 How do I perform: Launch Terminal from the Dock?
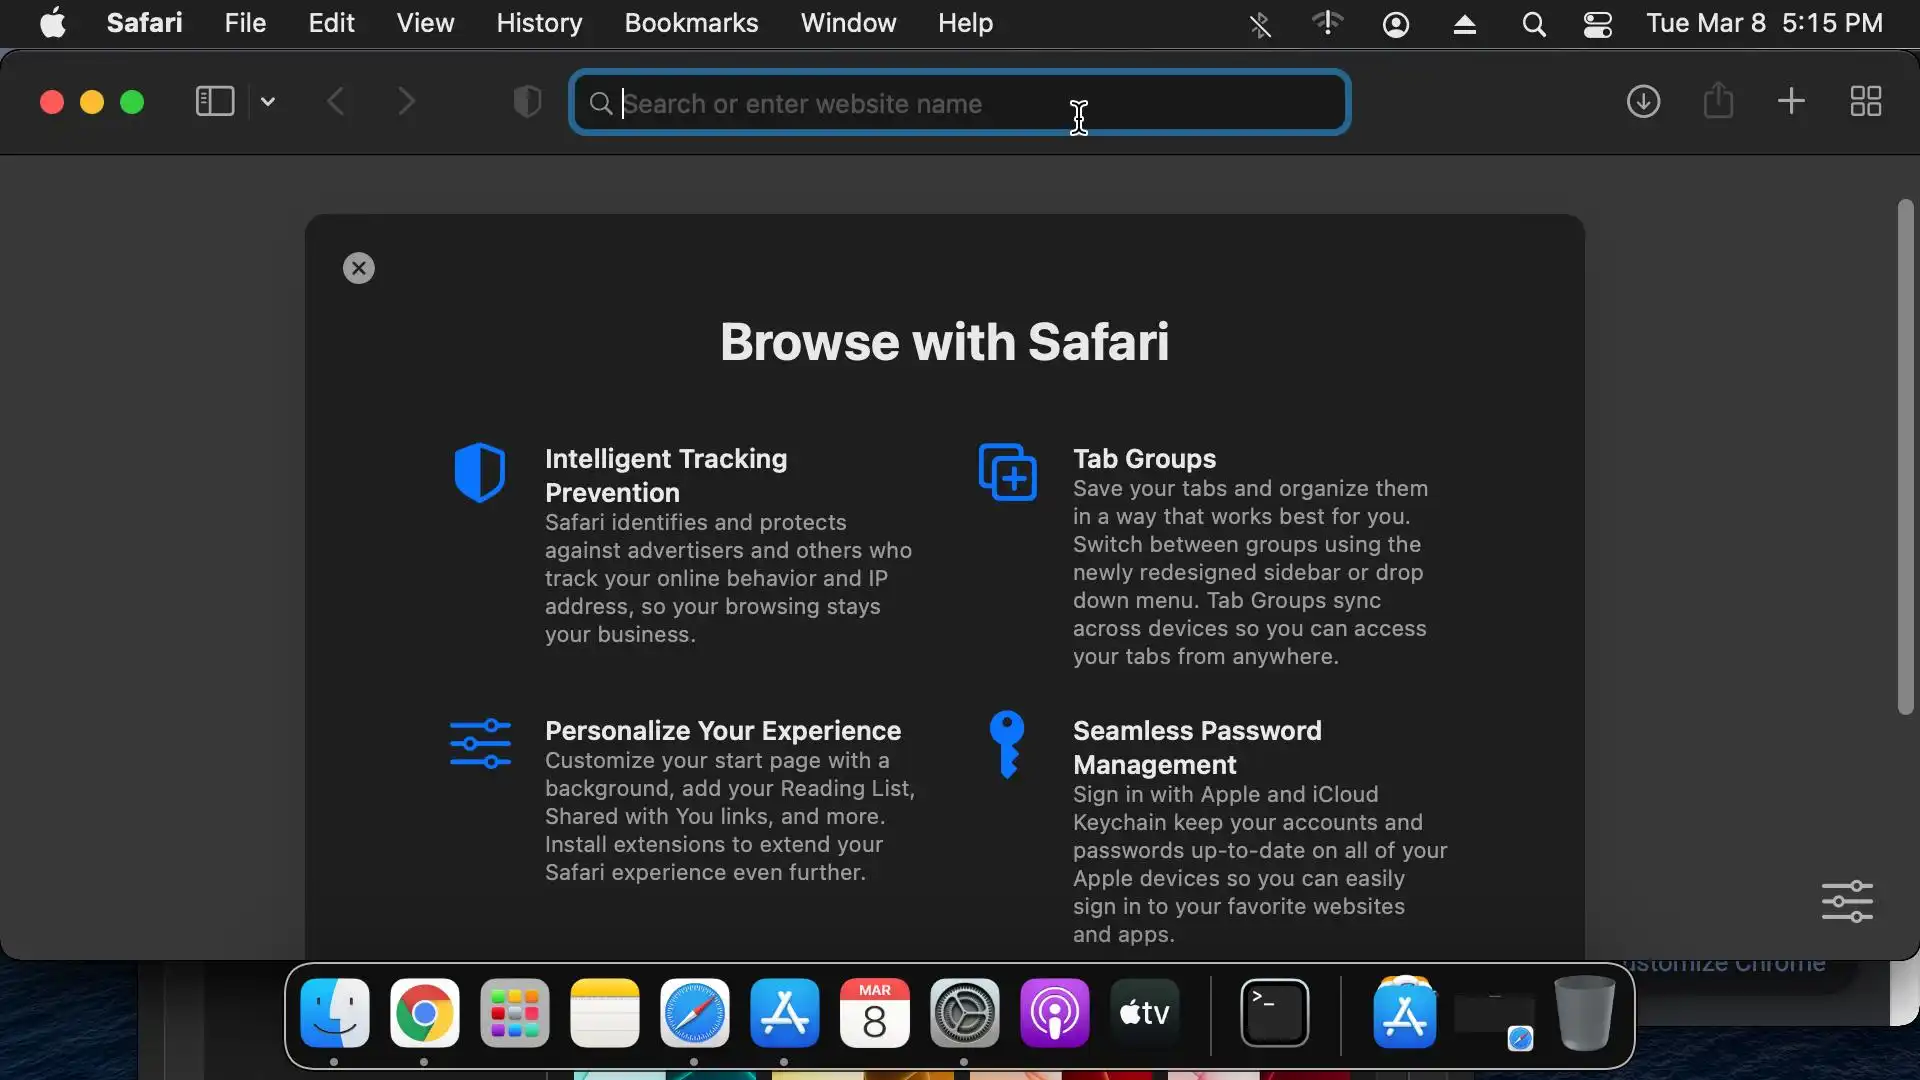point(1274,1013)
